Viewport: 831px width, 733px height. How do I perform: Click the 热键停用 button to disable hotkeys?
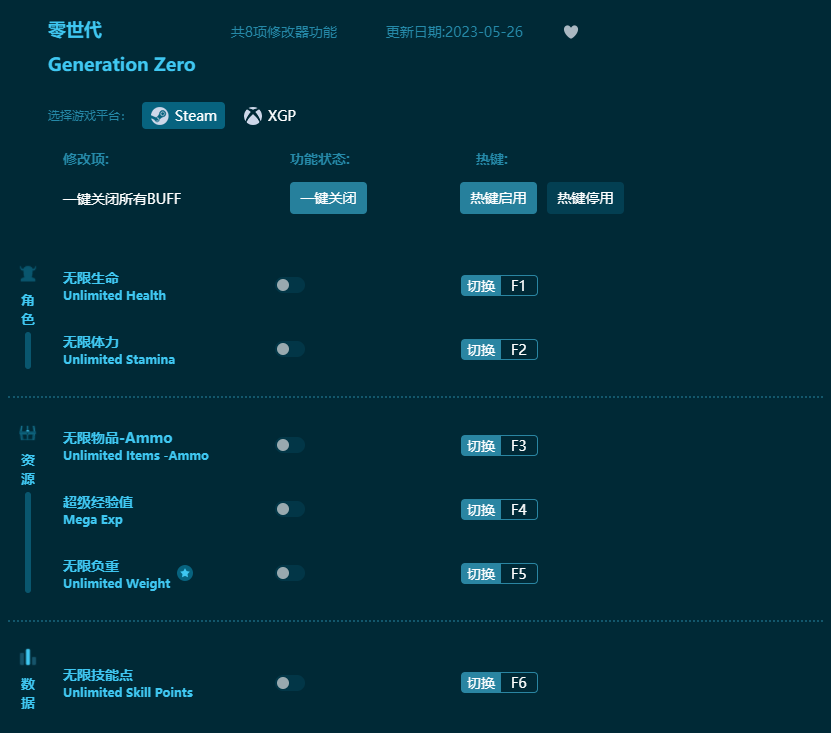point(585,198)
